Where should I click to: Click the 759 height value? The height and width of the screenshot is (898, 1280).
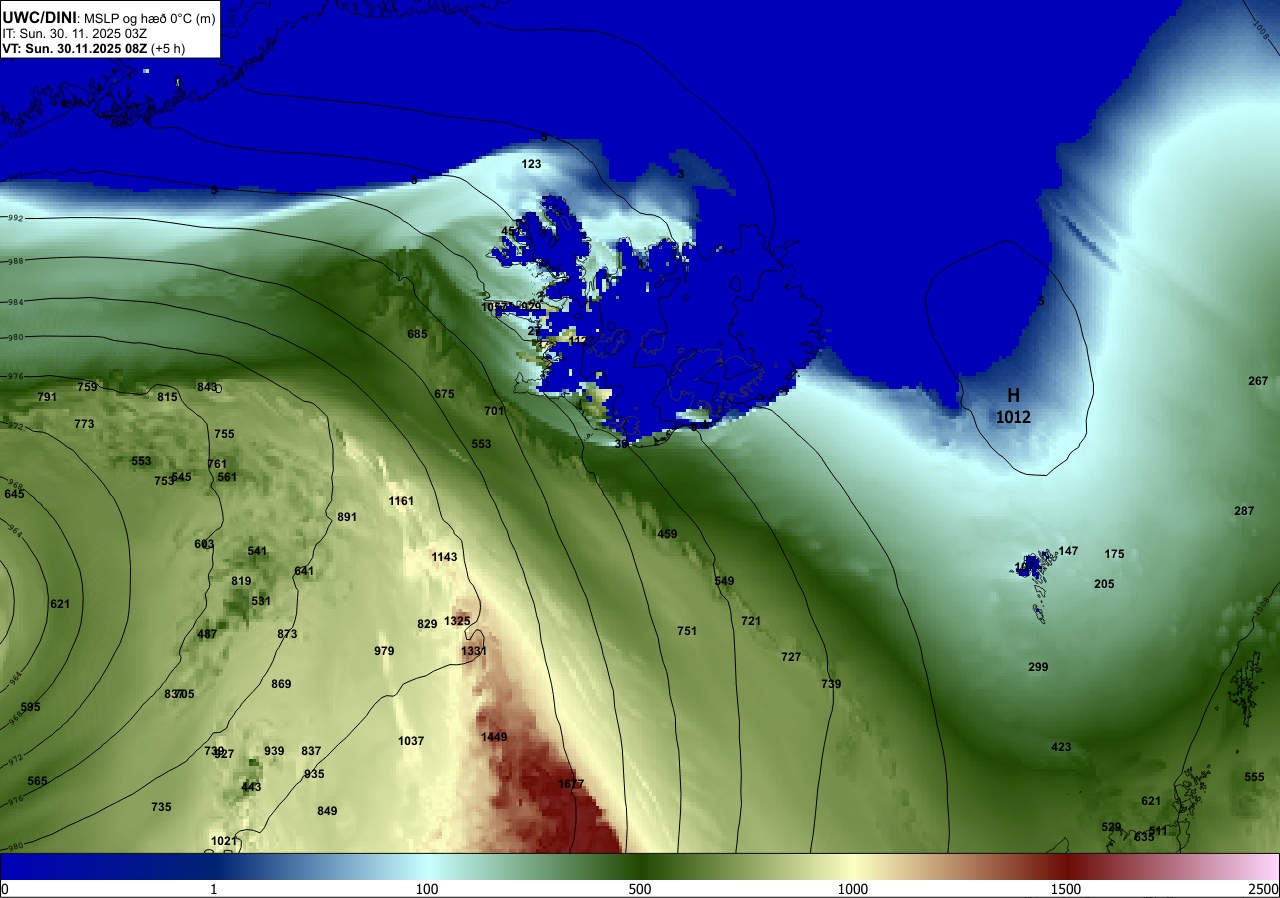[87, 387]
